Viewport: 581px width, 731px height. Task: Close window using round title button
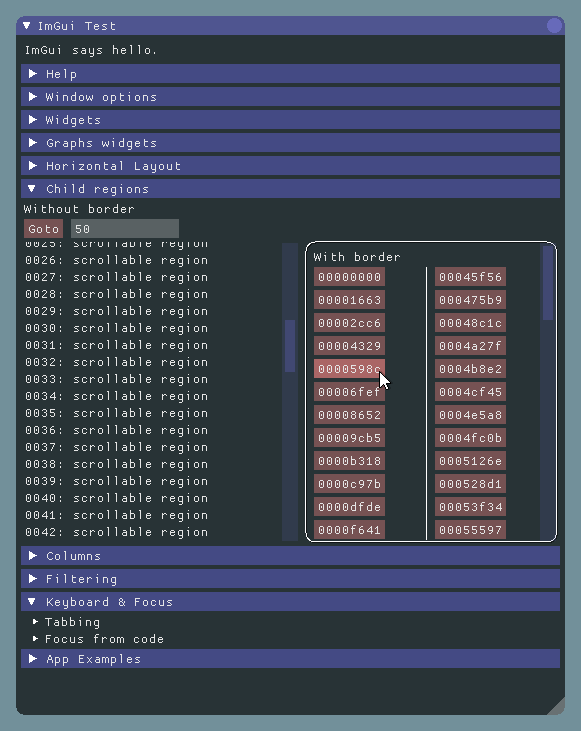[554, 26]
